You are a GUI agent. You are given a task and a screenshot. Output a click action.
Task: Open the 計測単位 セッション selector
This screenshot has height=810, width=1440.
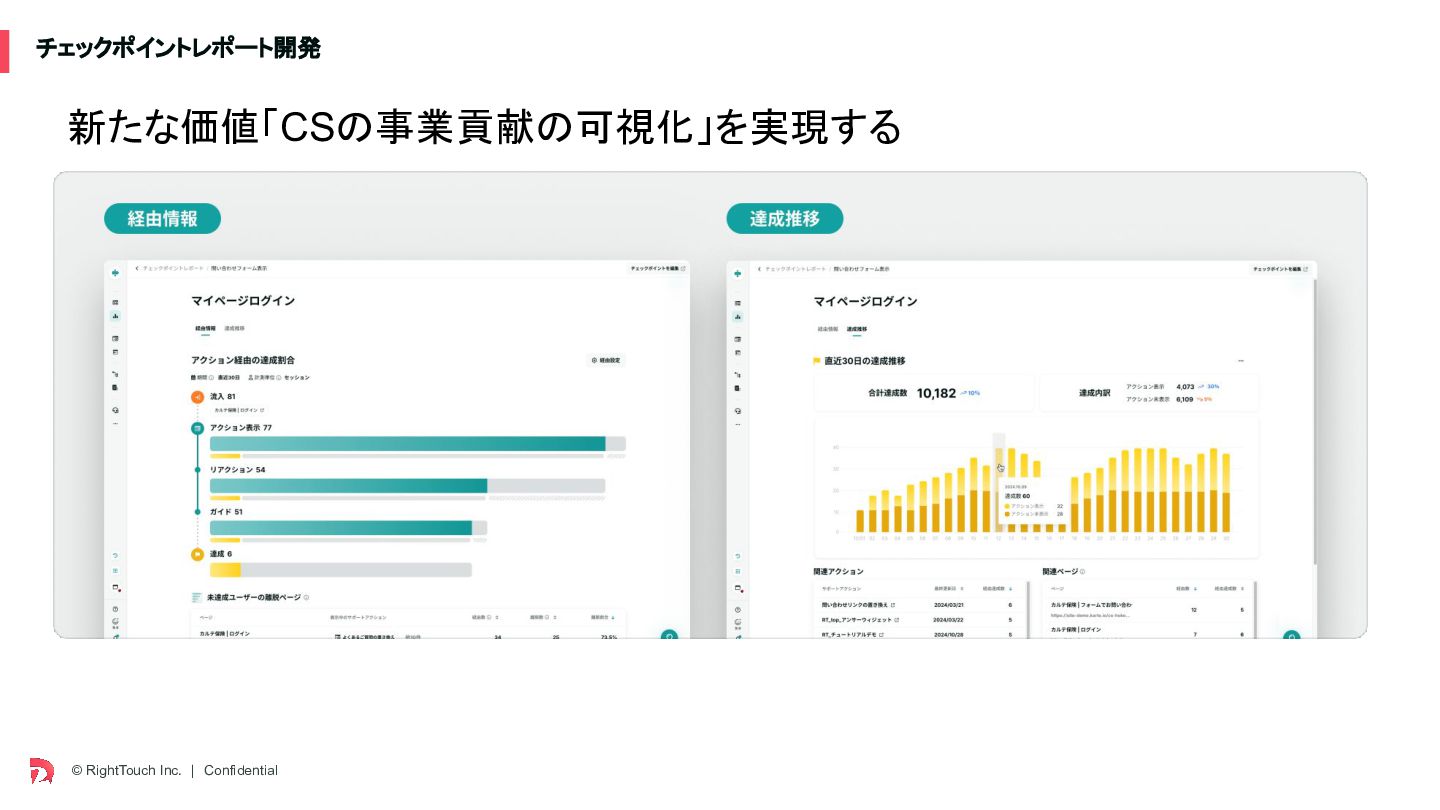[279, 378]
